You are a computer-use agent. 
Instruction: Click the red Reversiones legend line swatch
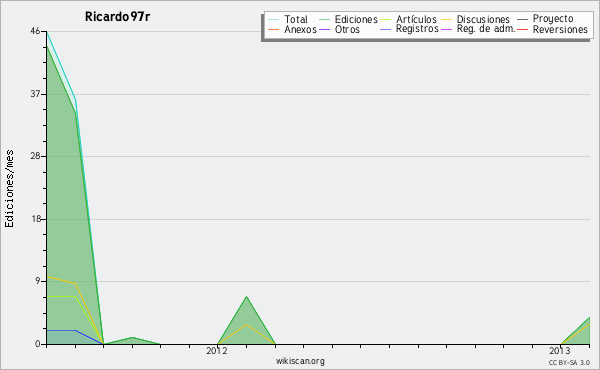tap(522, 30)
